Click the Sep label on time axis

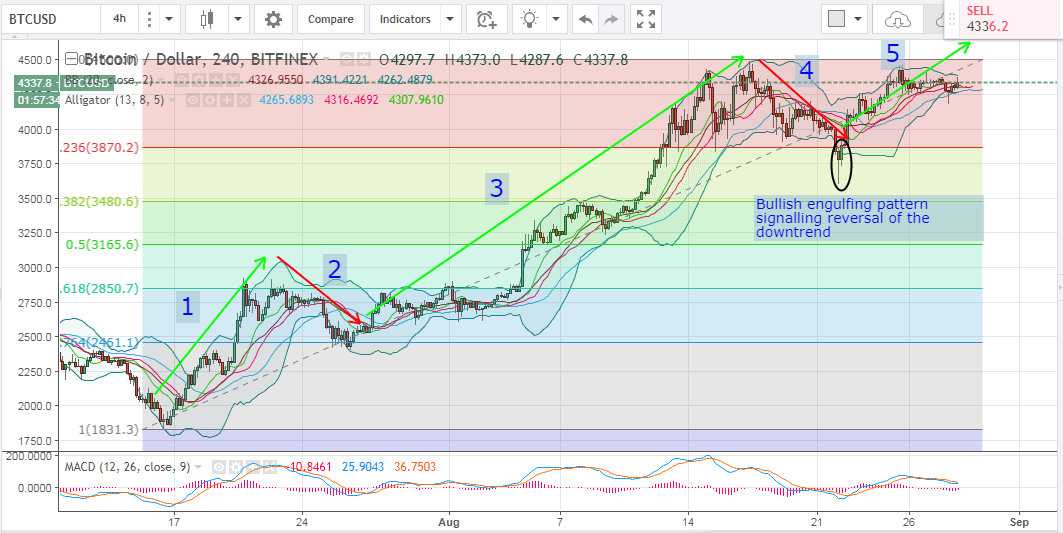[x=1019, y=522]
